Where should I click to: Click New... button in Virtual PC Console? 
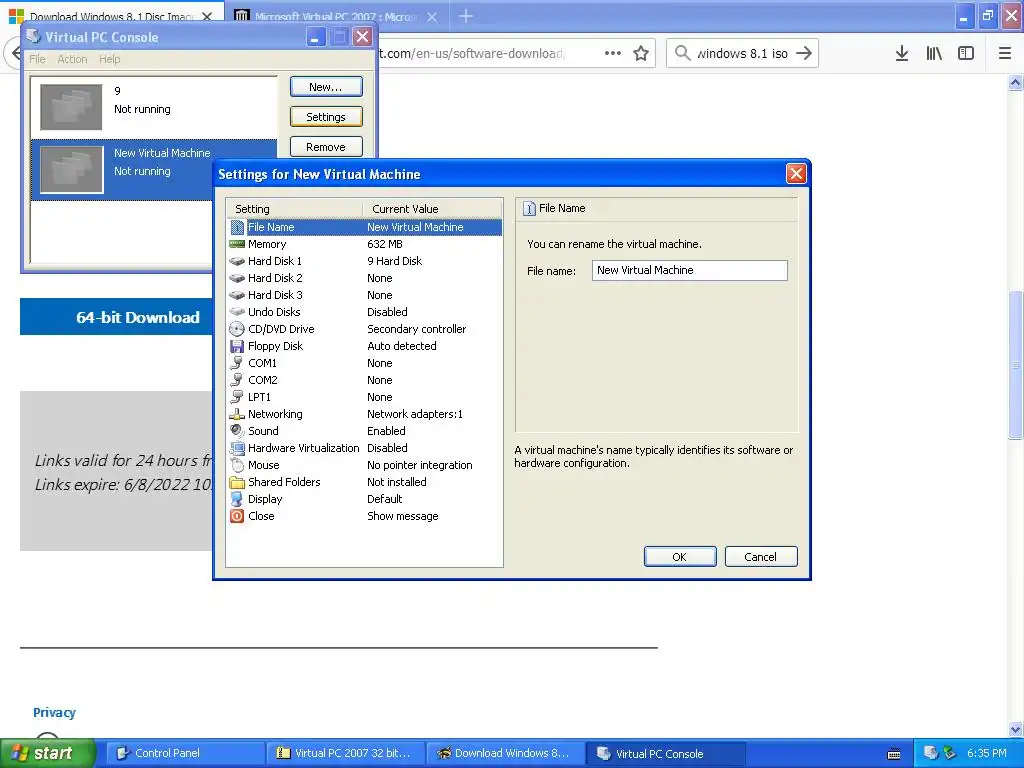(x=326, y=87)
